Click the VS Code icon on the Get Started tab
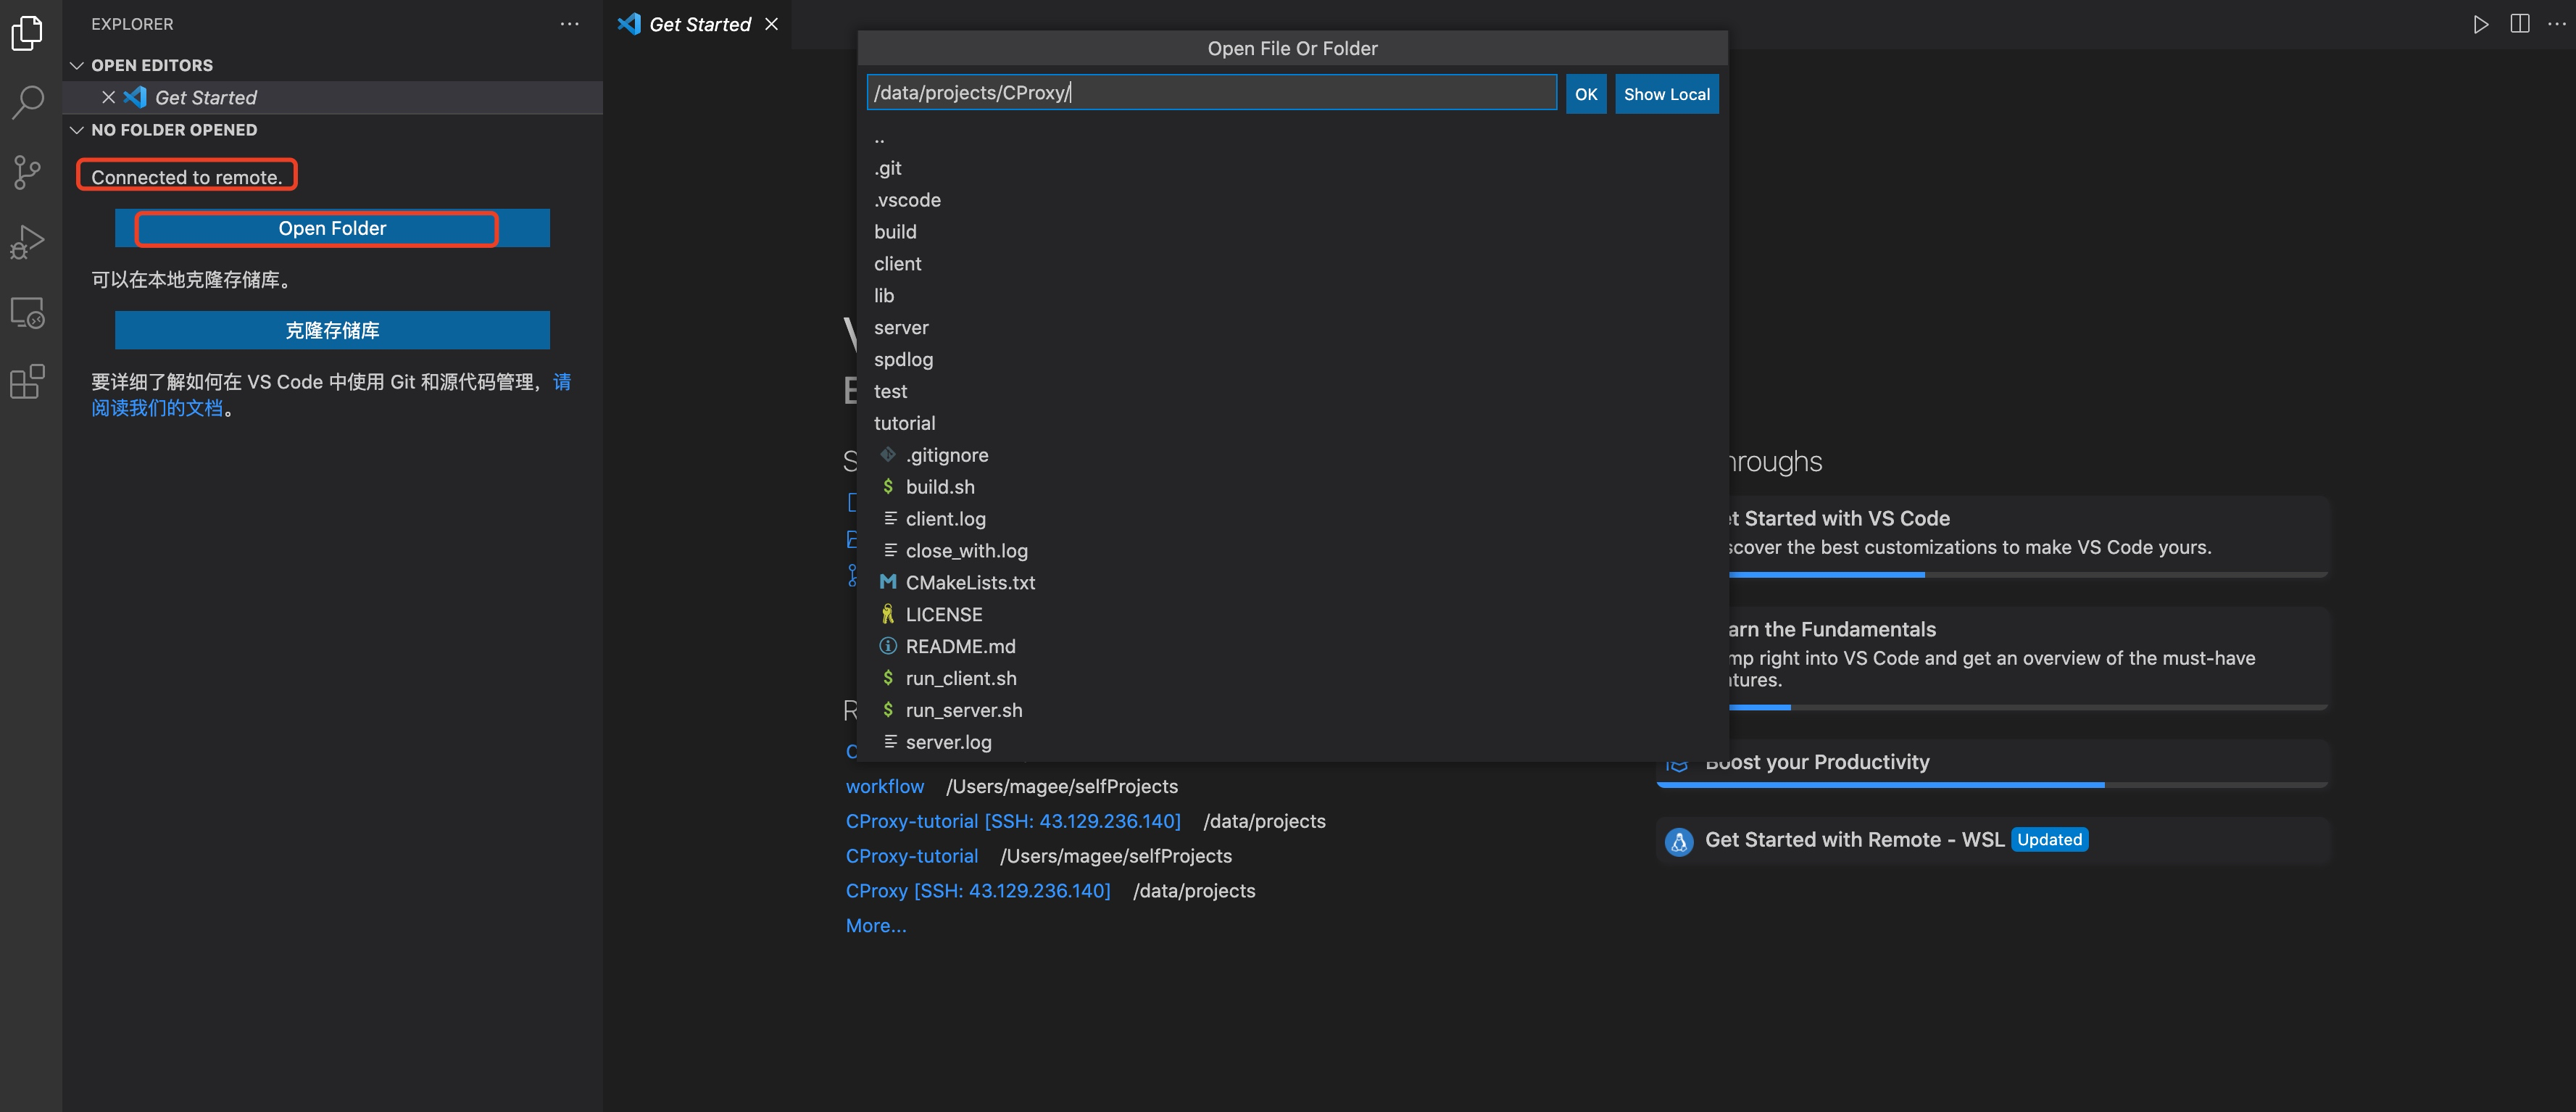Screen dimensions: 2576x1112 point(629,24)
